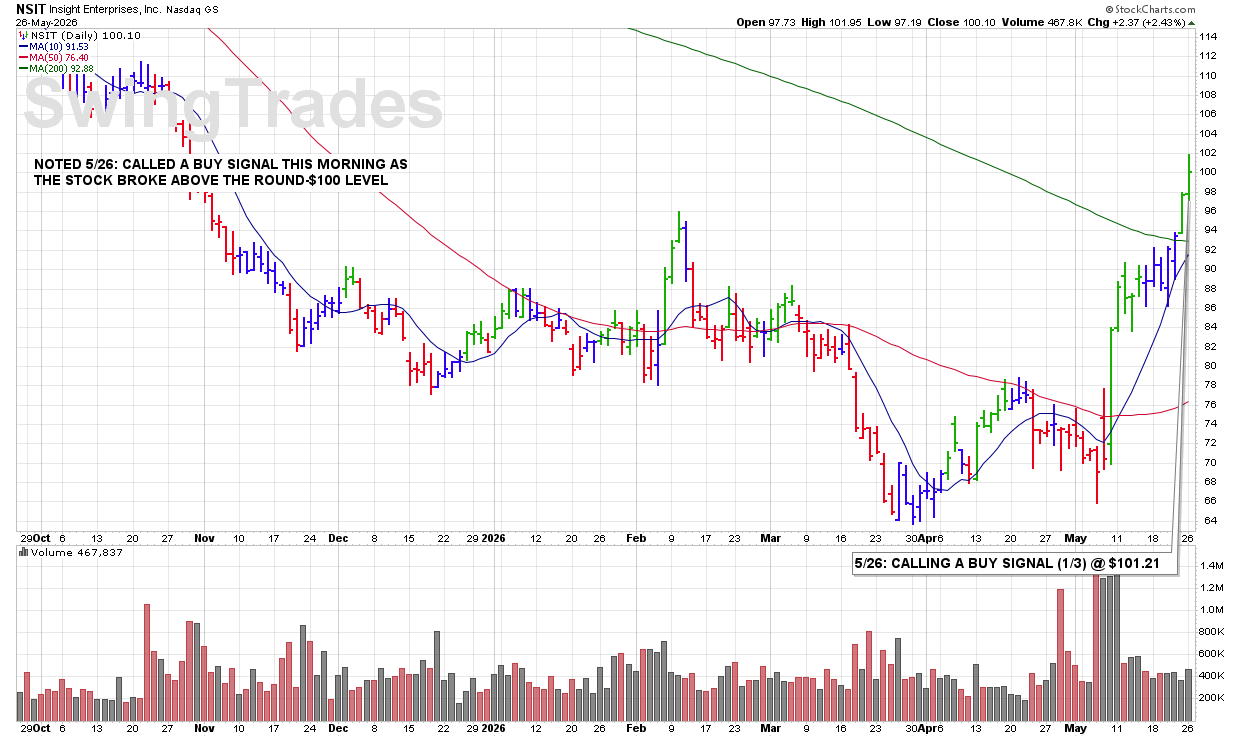Click the 800K volume axis label

pos(1212,632)
